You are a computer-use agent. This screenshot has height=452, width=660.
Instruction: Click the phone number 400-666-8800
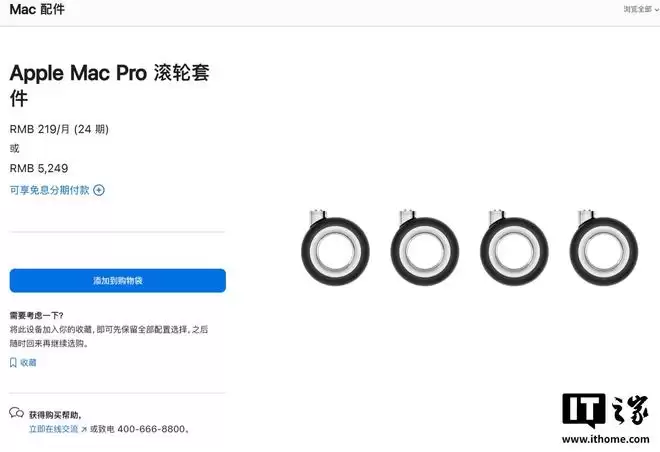151,429
